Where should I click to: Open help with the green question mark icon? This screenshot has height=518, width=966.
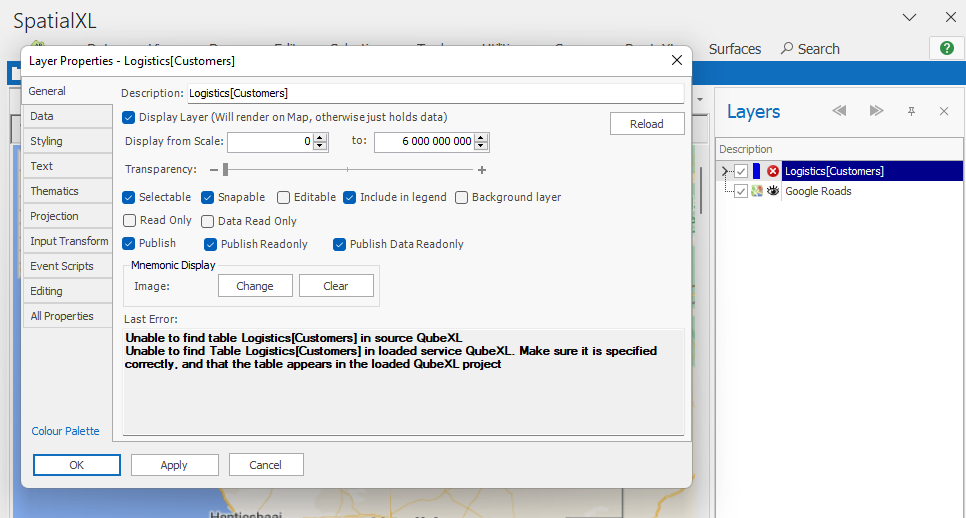tap(946, 48)
